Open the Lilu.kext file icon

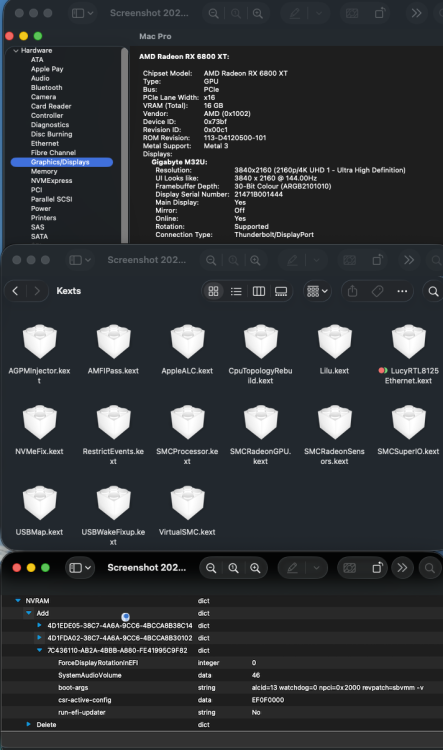[334, 342]
